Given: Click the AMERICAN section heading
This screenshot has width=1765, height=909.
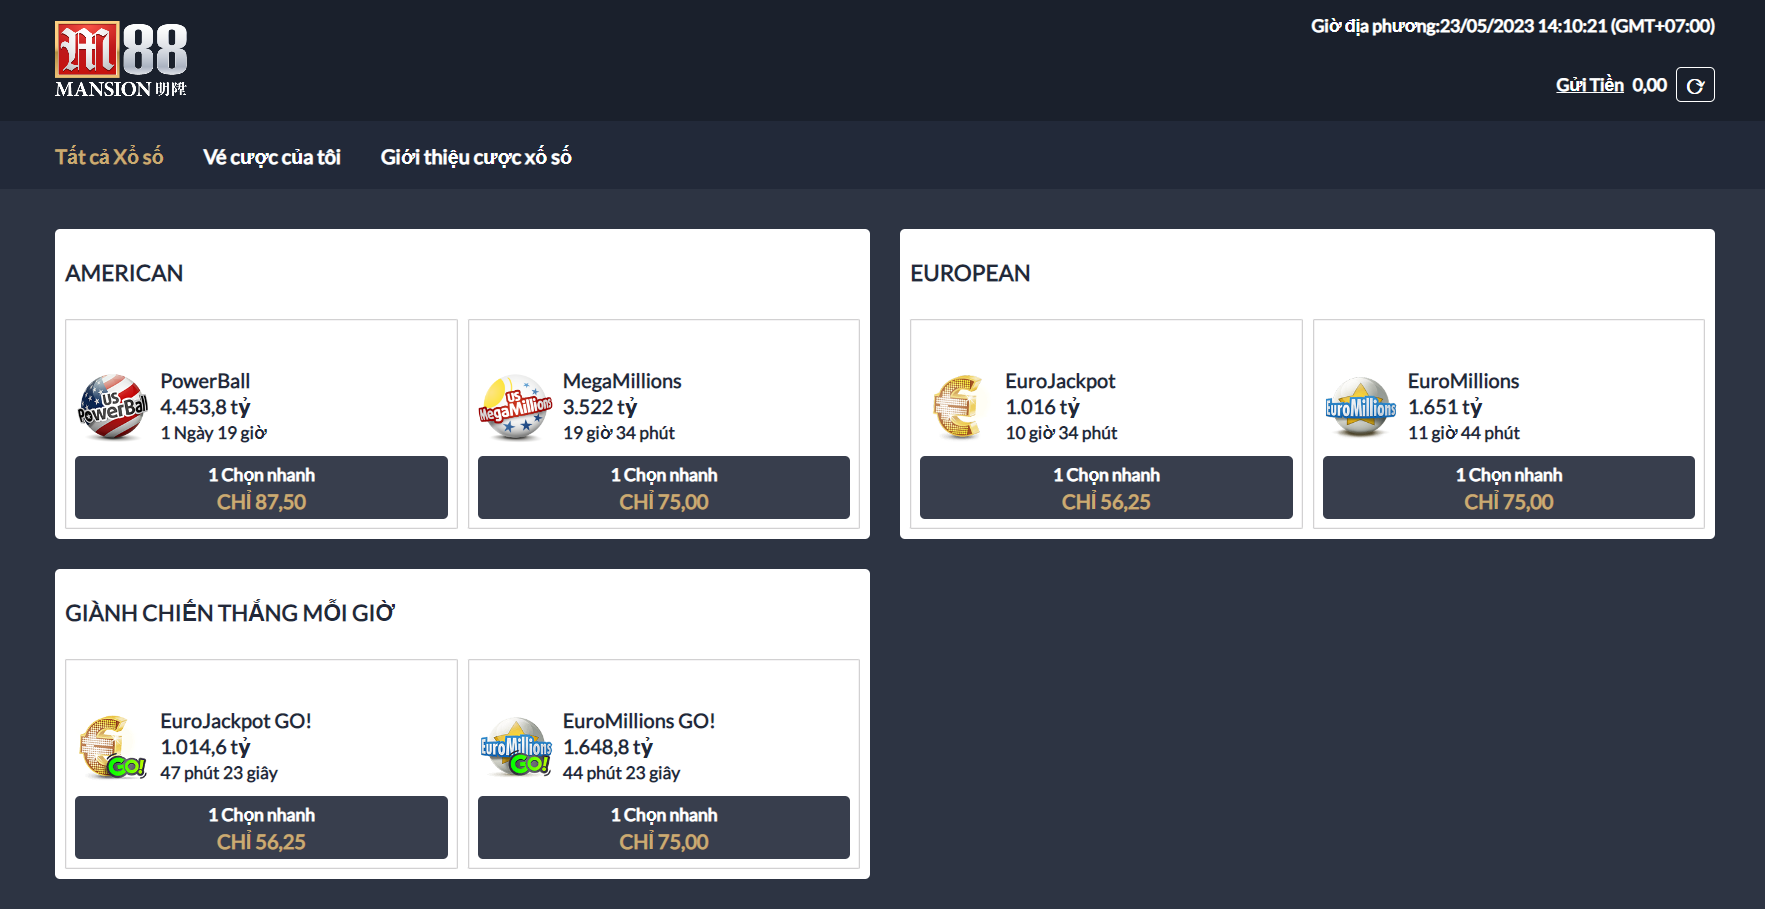Looking at the screenshot, I should (x=124, y=273).
